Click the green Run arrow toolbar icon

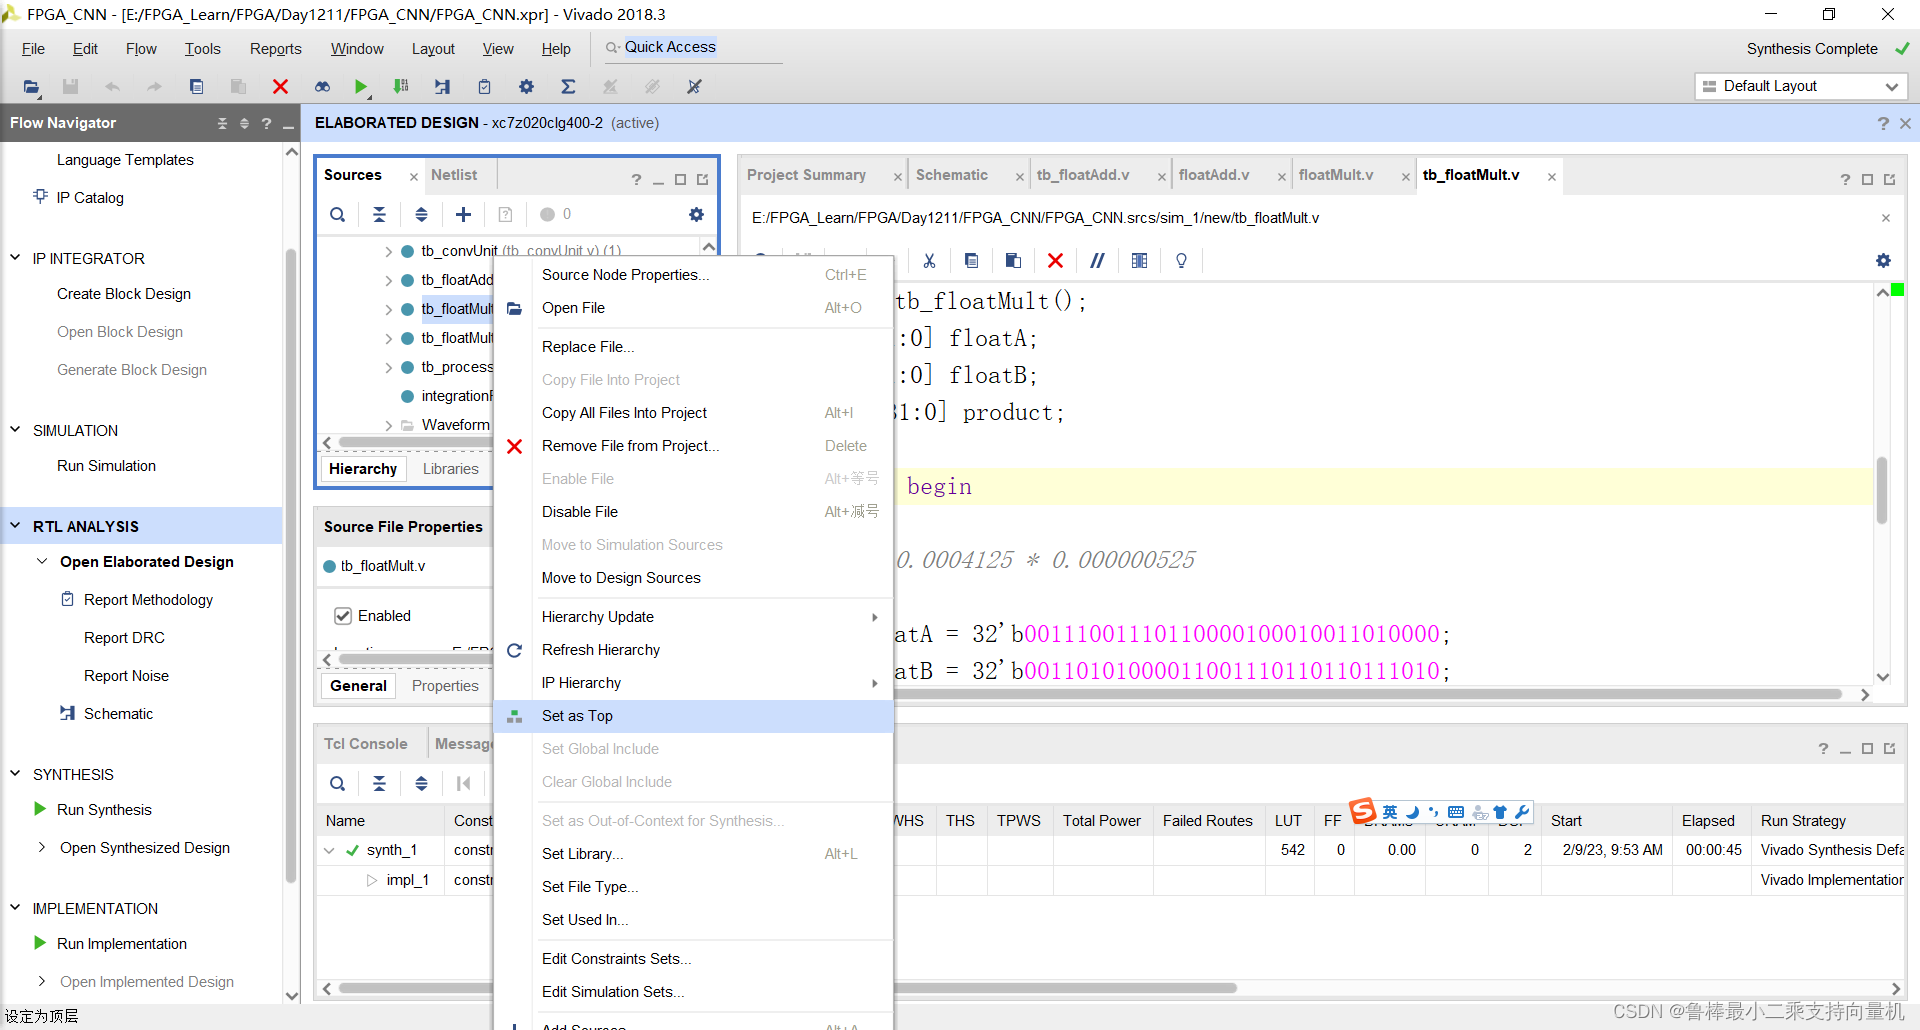tap(361, 87)
